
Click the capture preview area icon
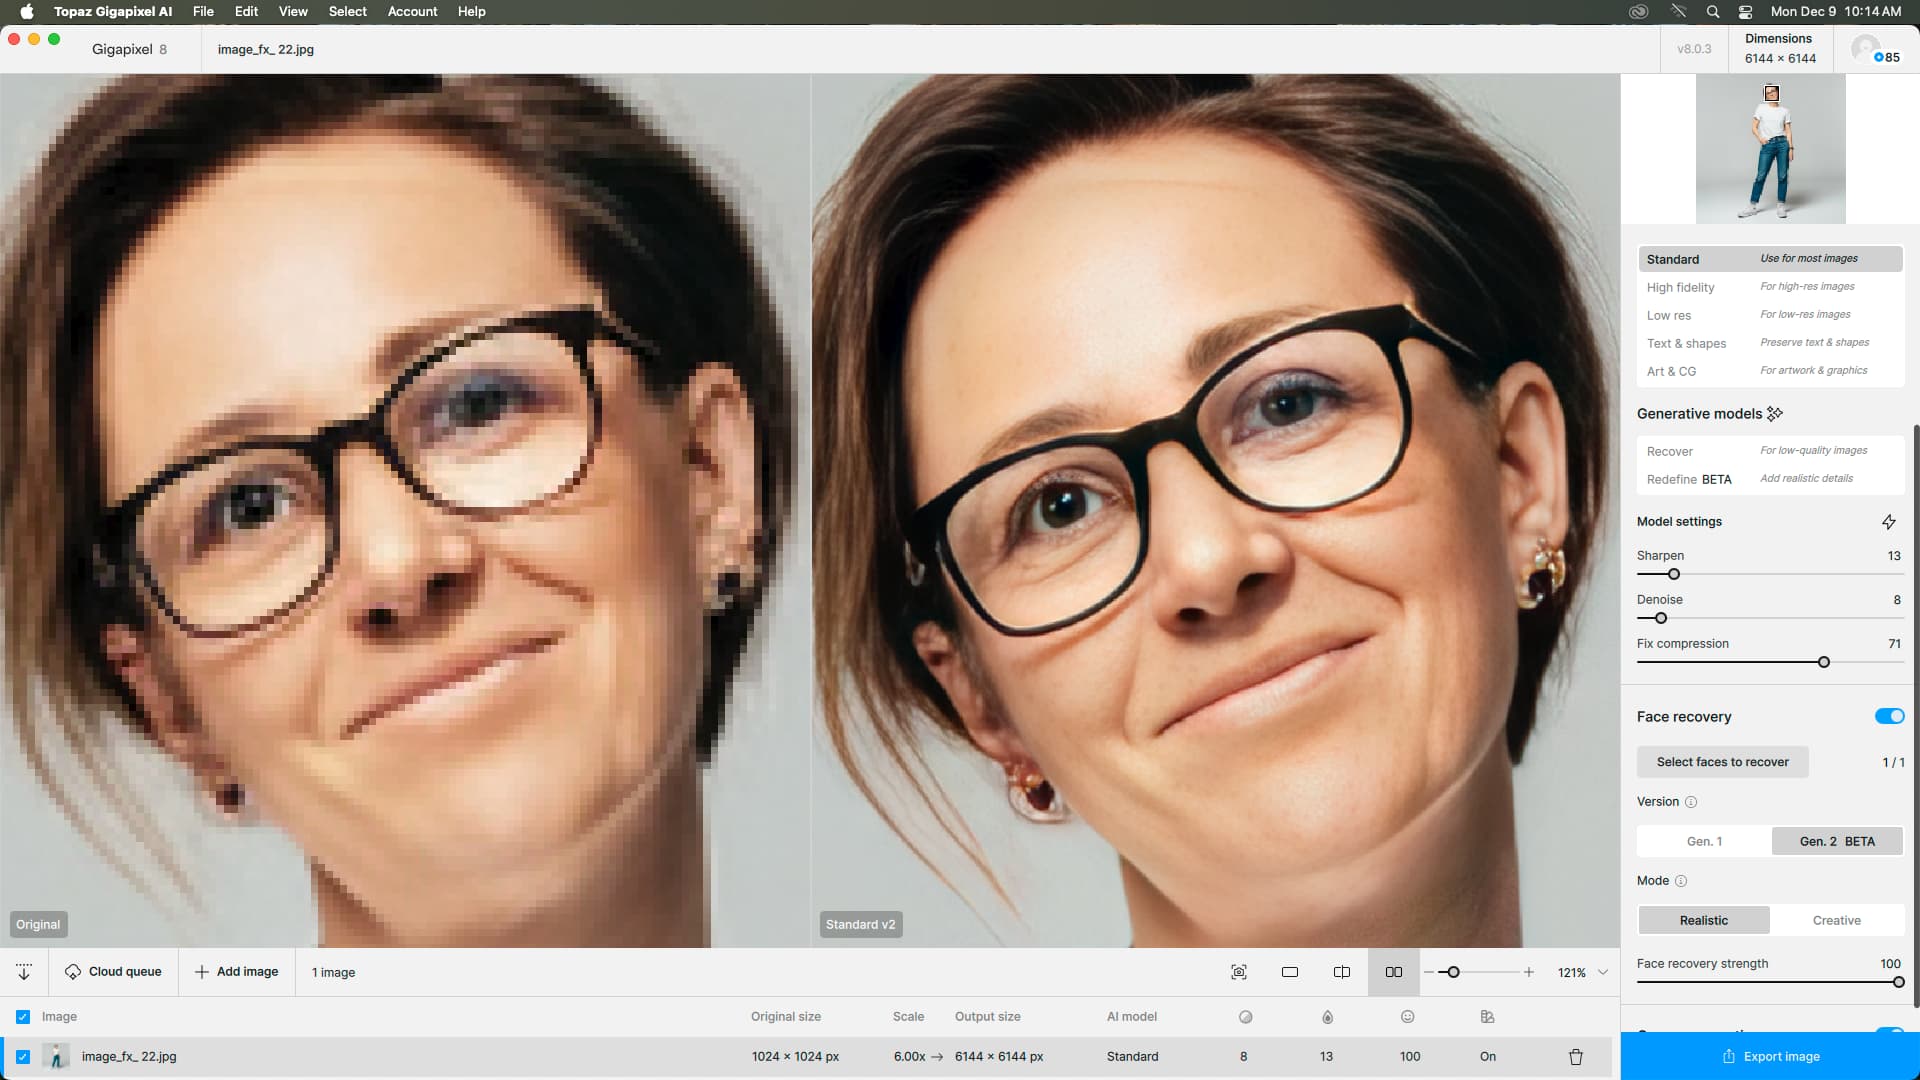[1239, 972]
